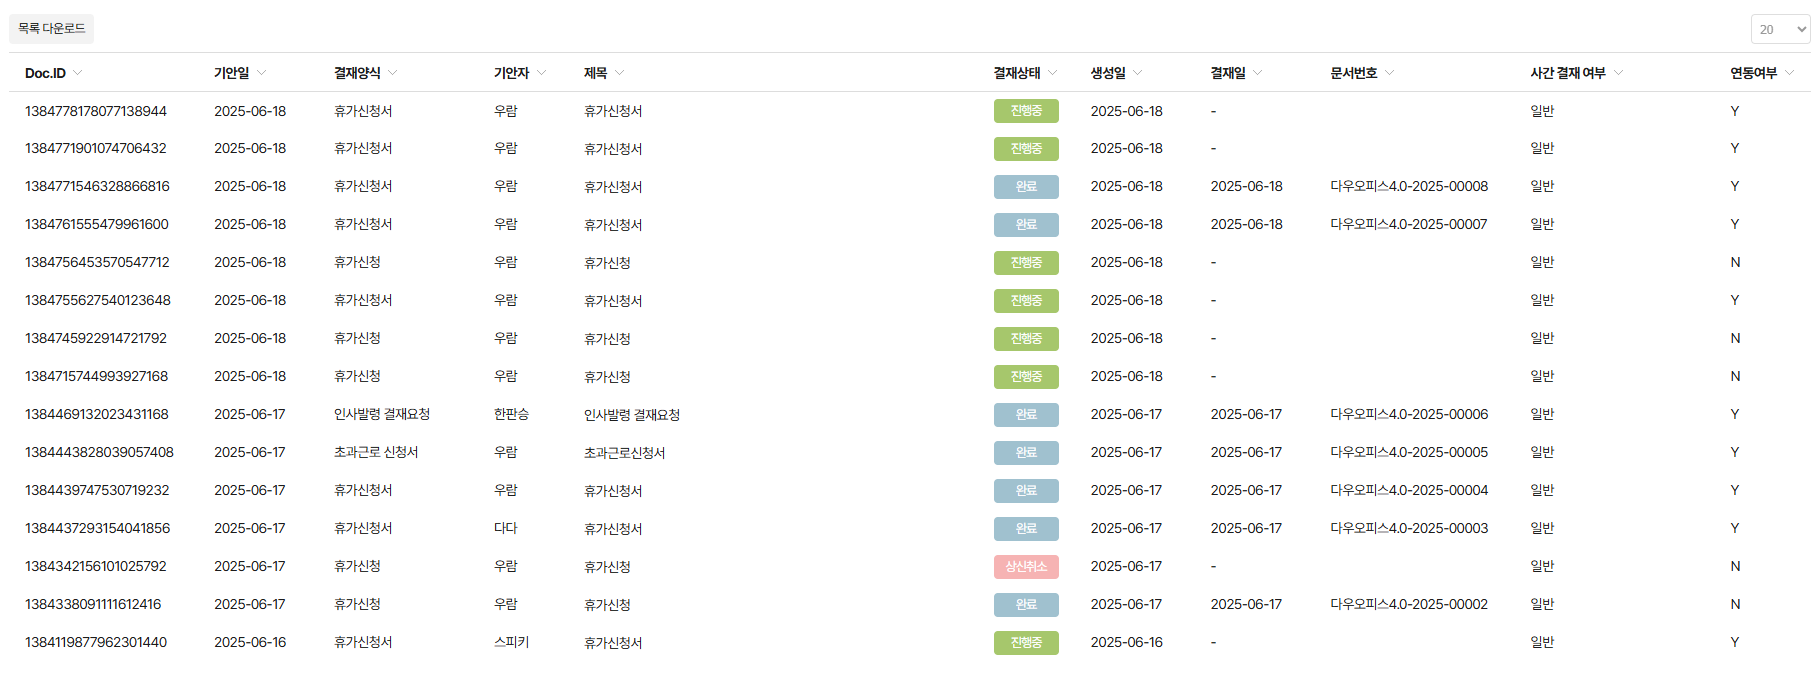Click the pink 상신취소 status badge
The height and width of the screenshot is (683, 1817).
[1026, 567]
